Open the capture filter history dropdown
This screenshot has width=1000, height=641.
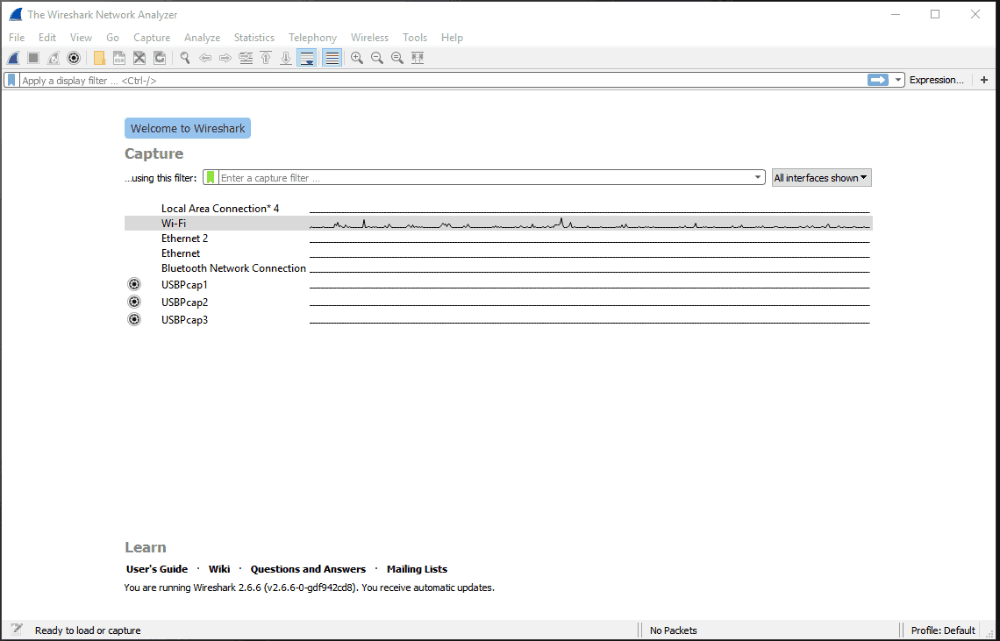[758, 177]
